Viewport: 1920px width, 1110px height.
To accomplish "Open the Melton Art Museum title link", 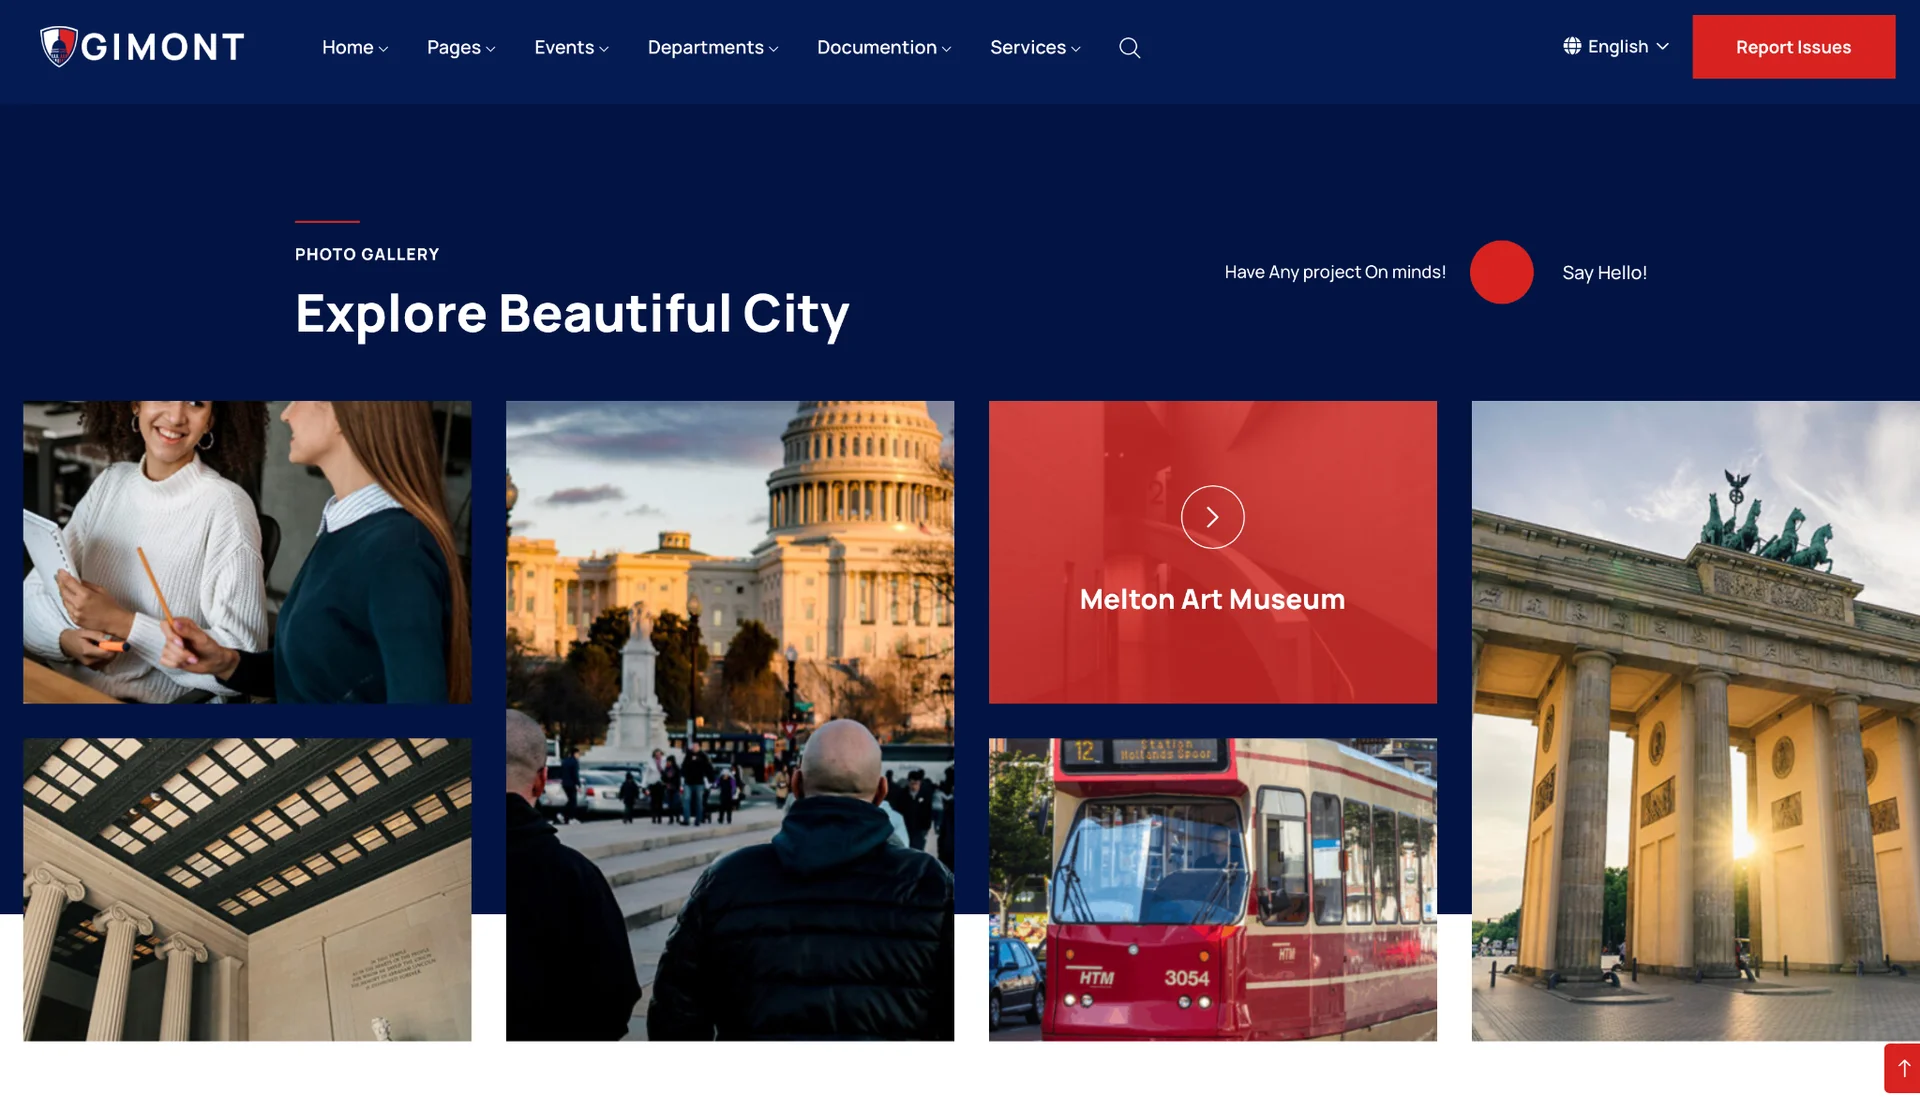I will point(1212,599).
